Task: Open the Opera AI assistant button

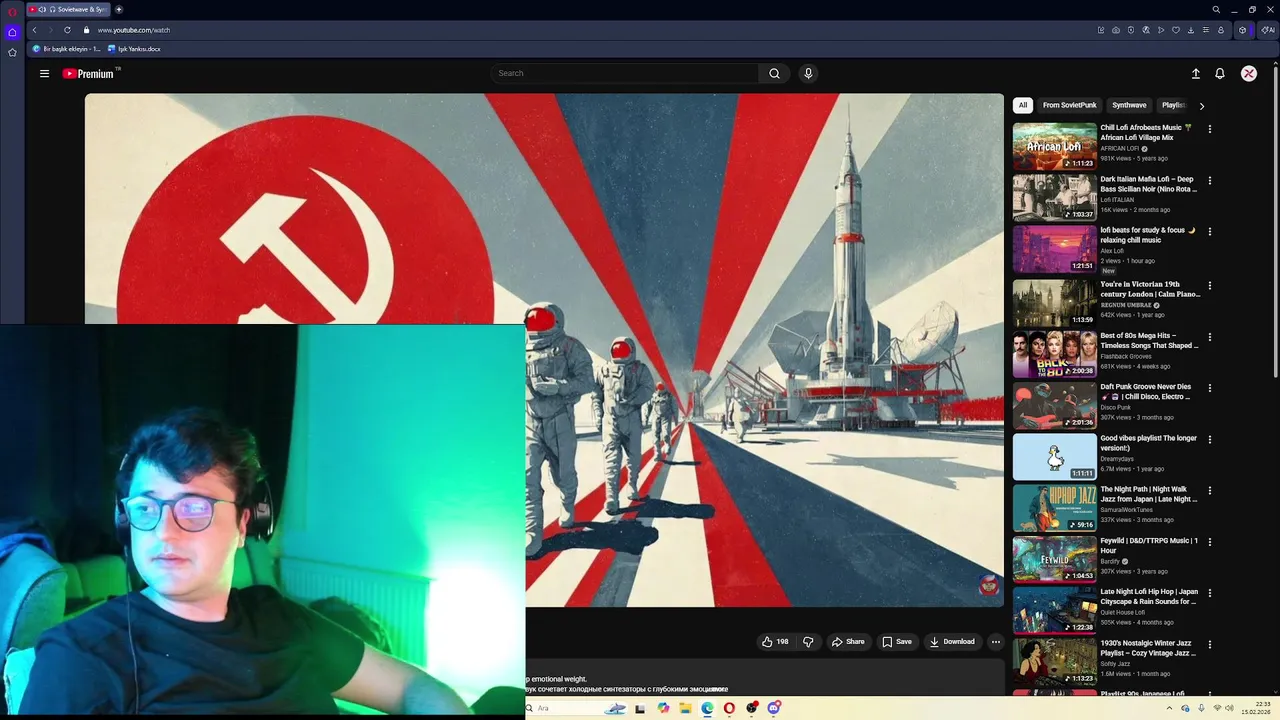Action: coord(1270,30)
